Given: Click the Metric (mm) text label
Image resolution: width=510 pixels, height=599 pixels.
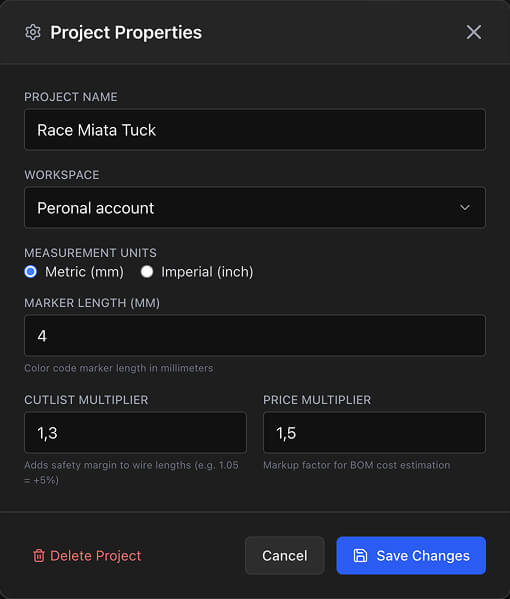Looking at the screenshot, I should pos(84,272).
